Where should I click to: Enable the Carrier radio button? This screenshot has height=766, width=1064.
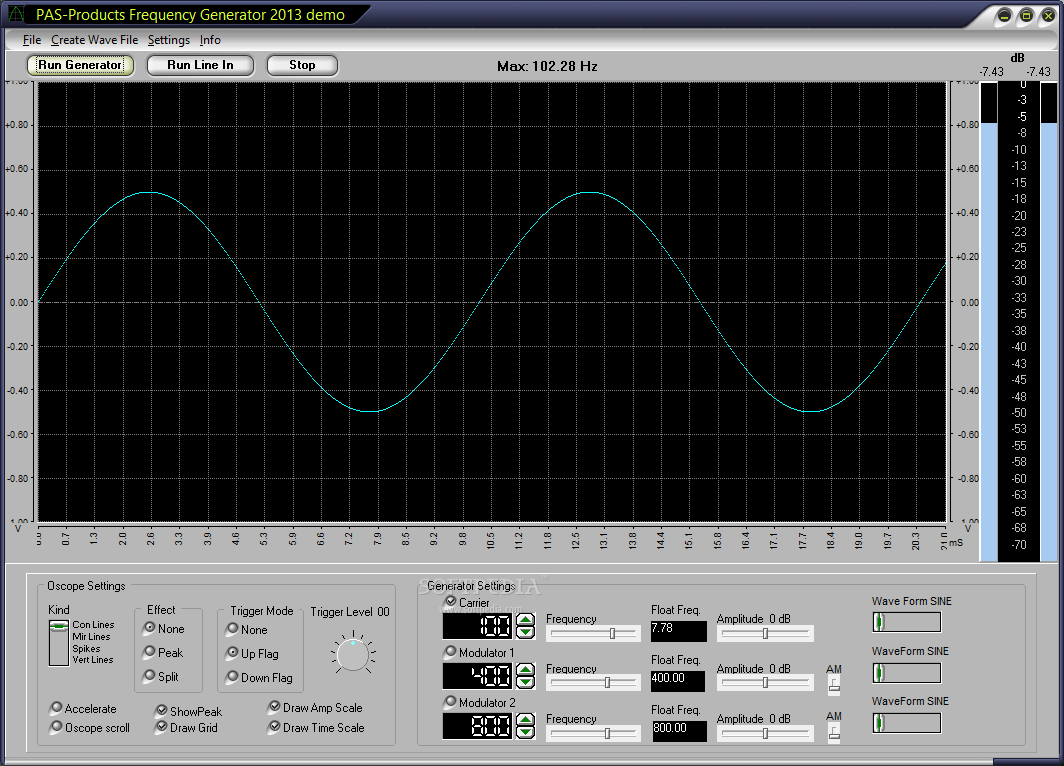[x=451, y=602]
